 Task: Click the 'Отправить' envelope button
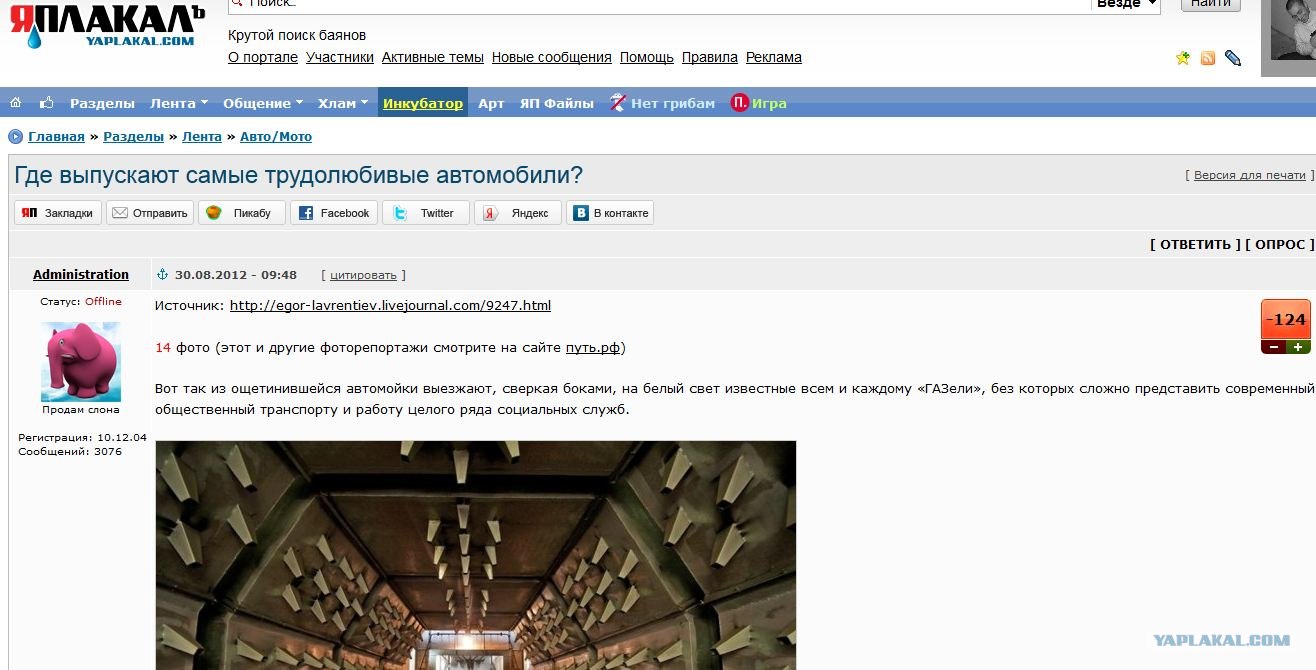[x=150, y=213]
